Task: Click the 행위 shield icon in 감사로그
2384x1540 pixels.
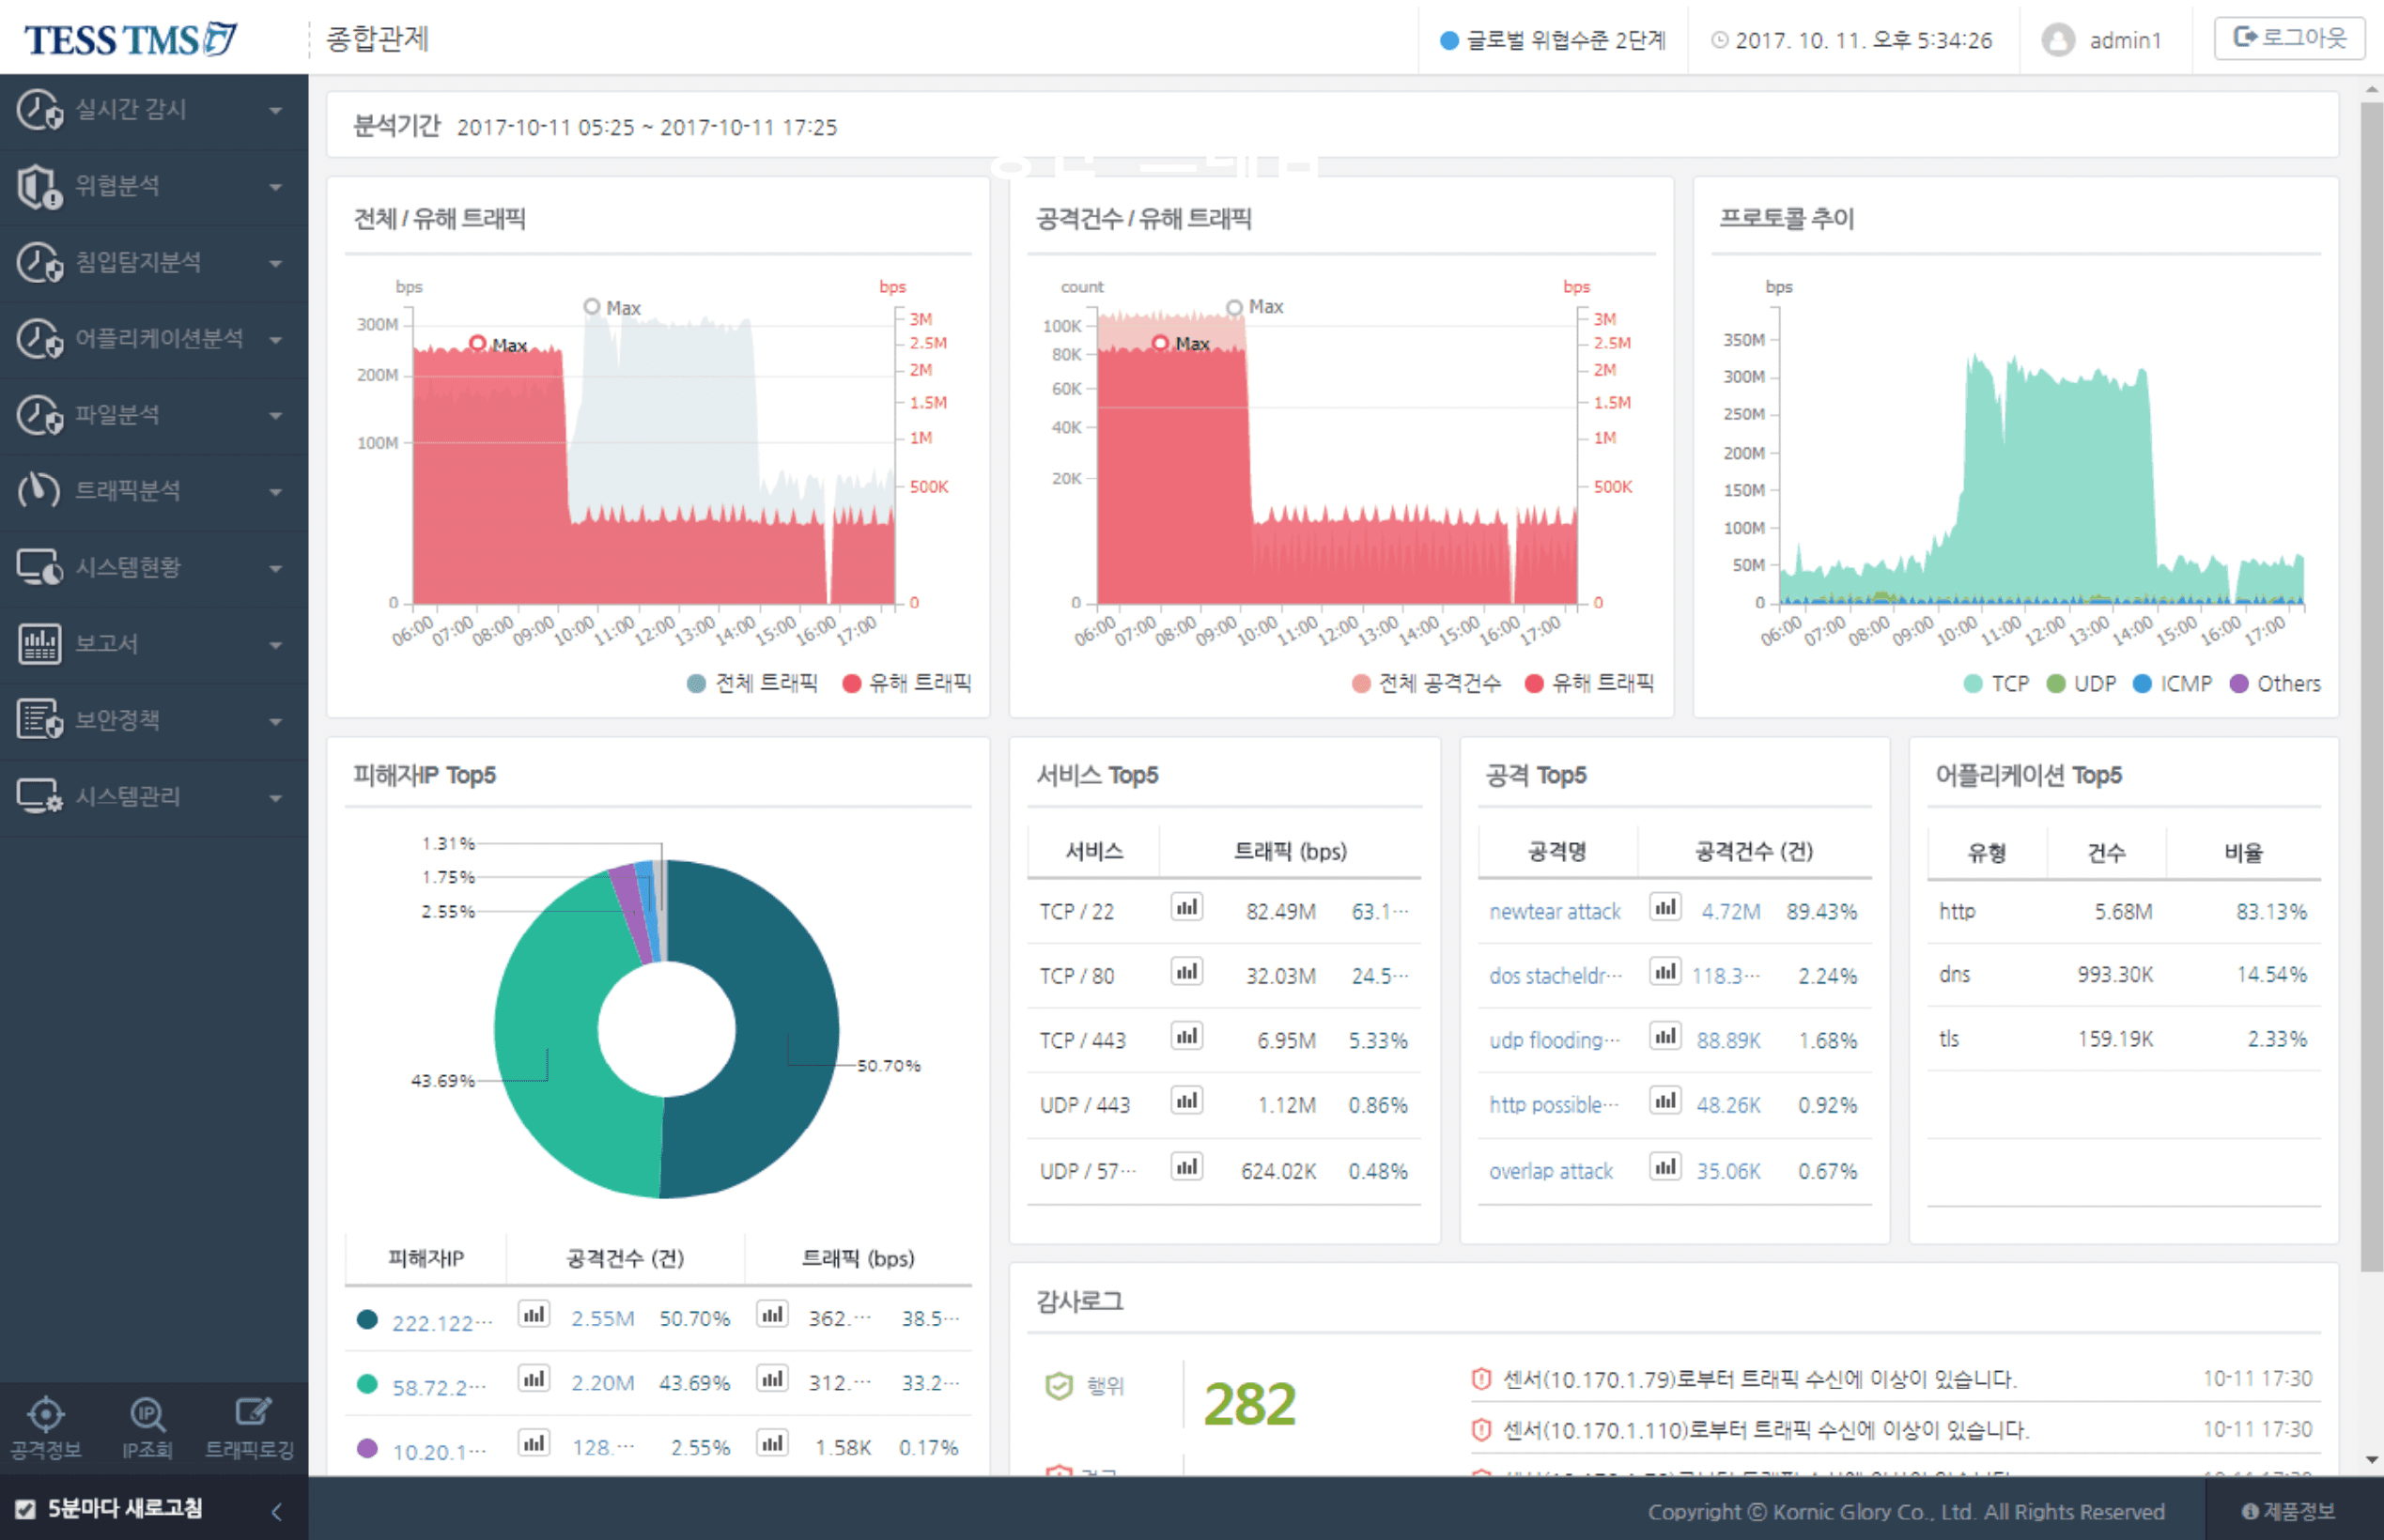Action: tap(1059, 1386)
